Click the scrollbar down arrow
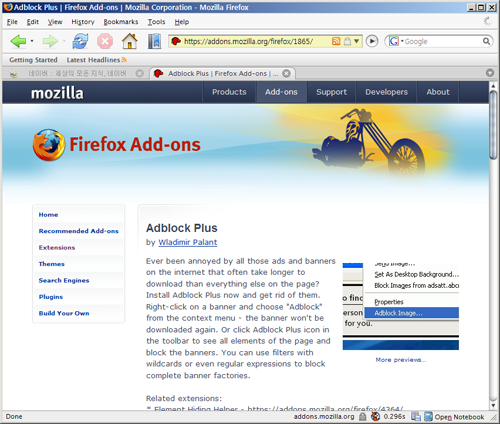 [x=493, y=406]
